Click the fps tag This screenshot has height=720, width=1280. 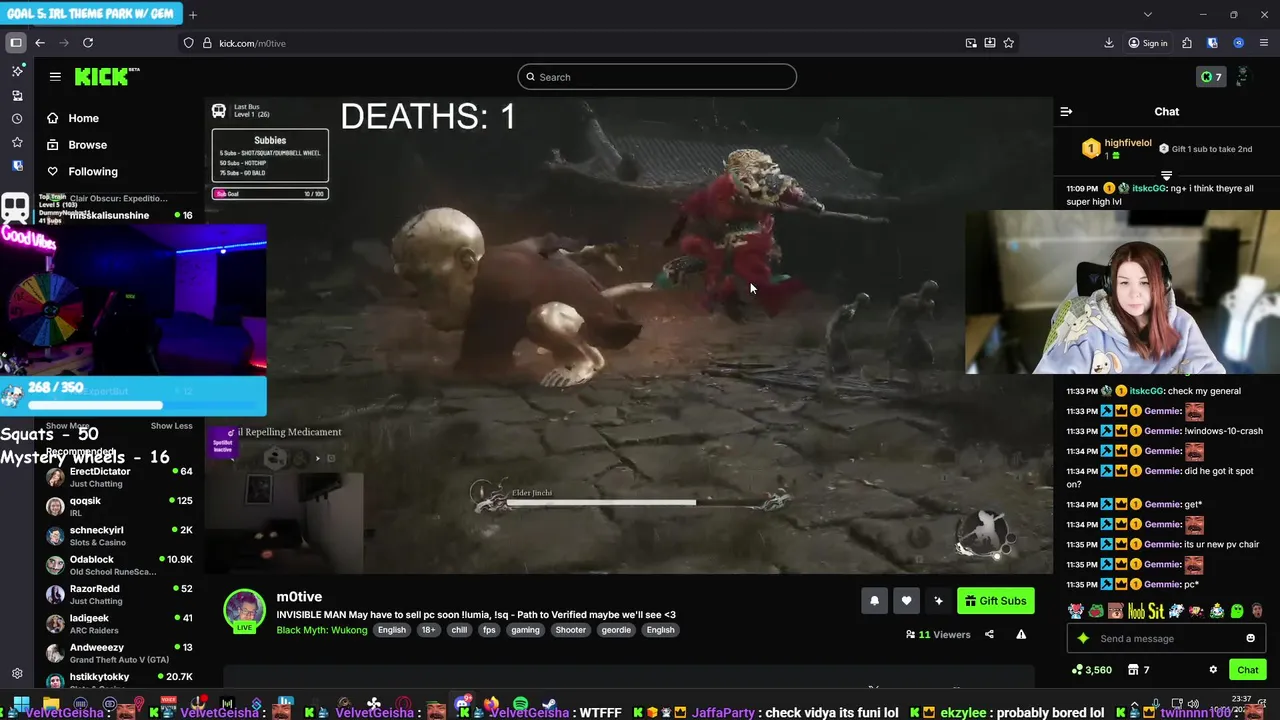(x=489, y=630)
